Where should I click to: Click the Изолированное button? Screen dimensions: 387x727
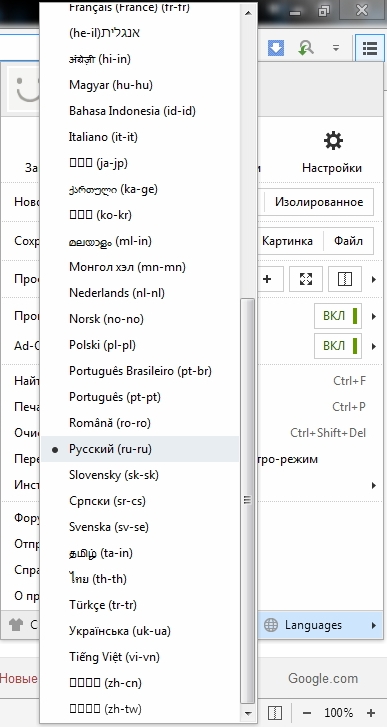coord(319,202)
